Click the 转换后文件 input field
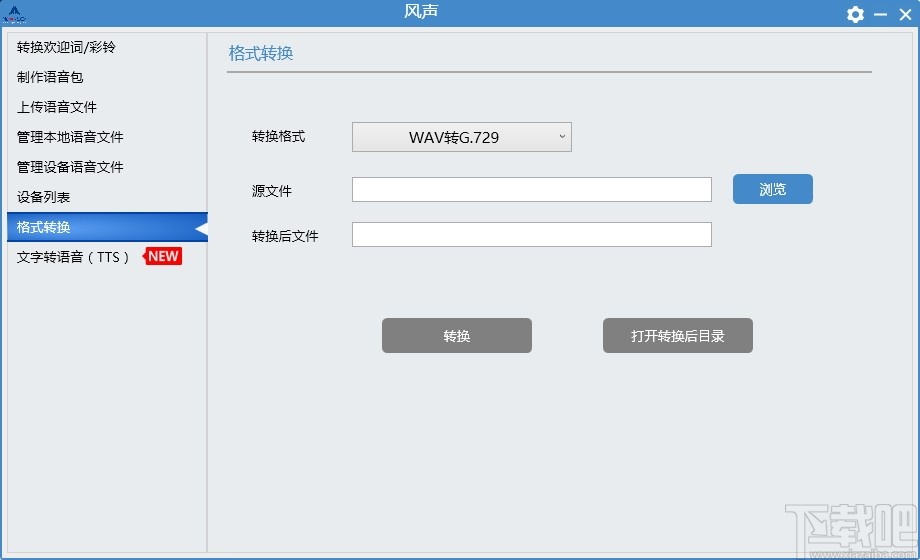Screen dimensions: 920x560 coord(532,235)
